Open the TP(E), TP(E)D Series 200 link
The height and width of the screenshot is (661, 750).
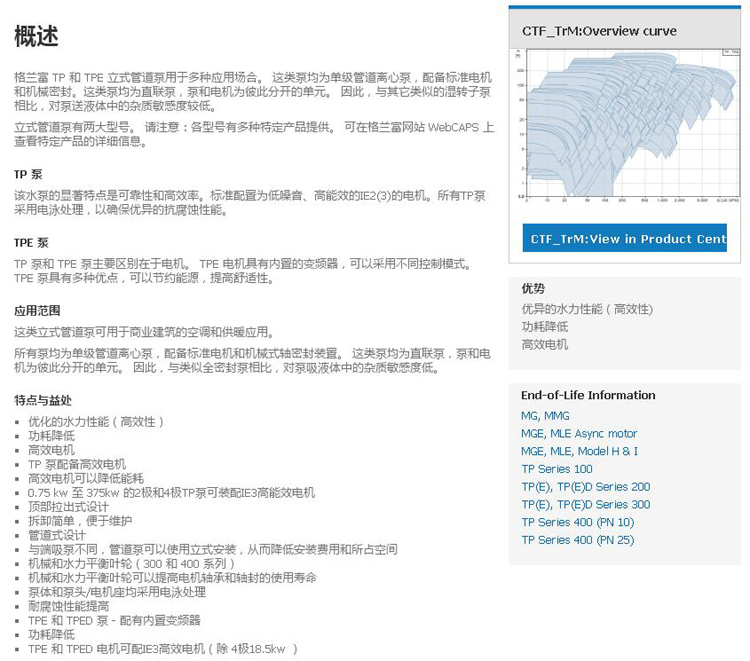(x=586, y=486)
